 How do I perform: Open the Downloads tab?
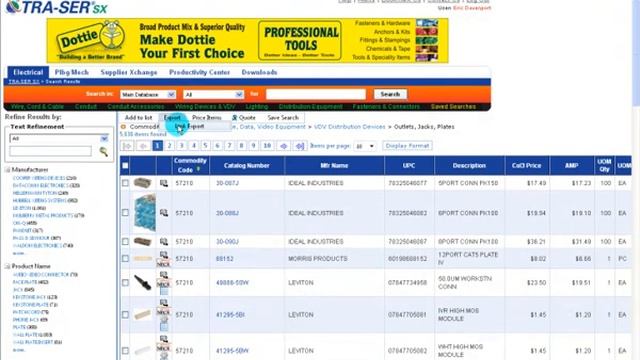click(x=259, y=72)
